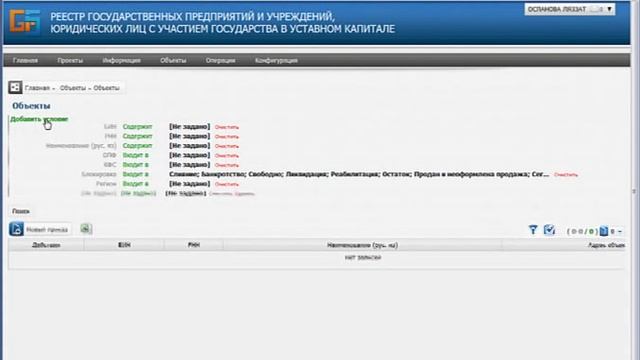The image size is (640, 360).
Task: Clear the БИН condition with Очистить
Action: point(227,127)
